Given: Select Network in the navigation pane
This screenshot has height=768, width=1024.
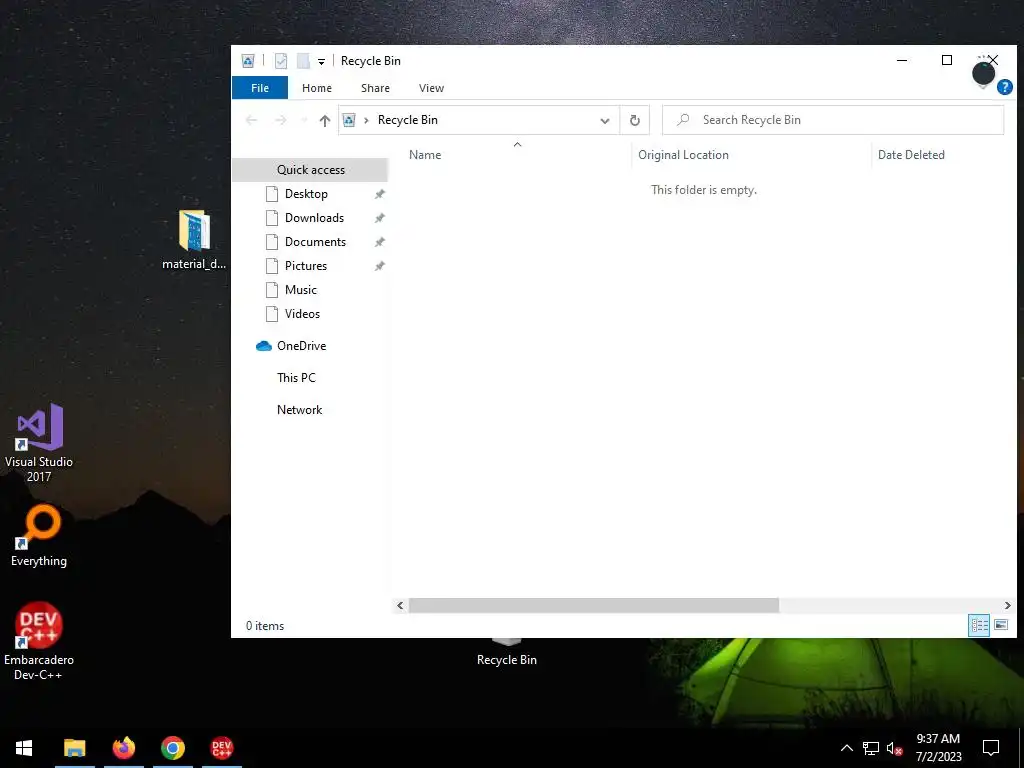Looking at the screenshot, I should (x=300, y=410).
